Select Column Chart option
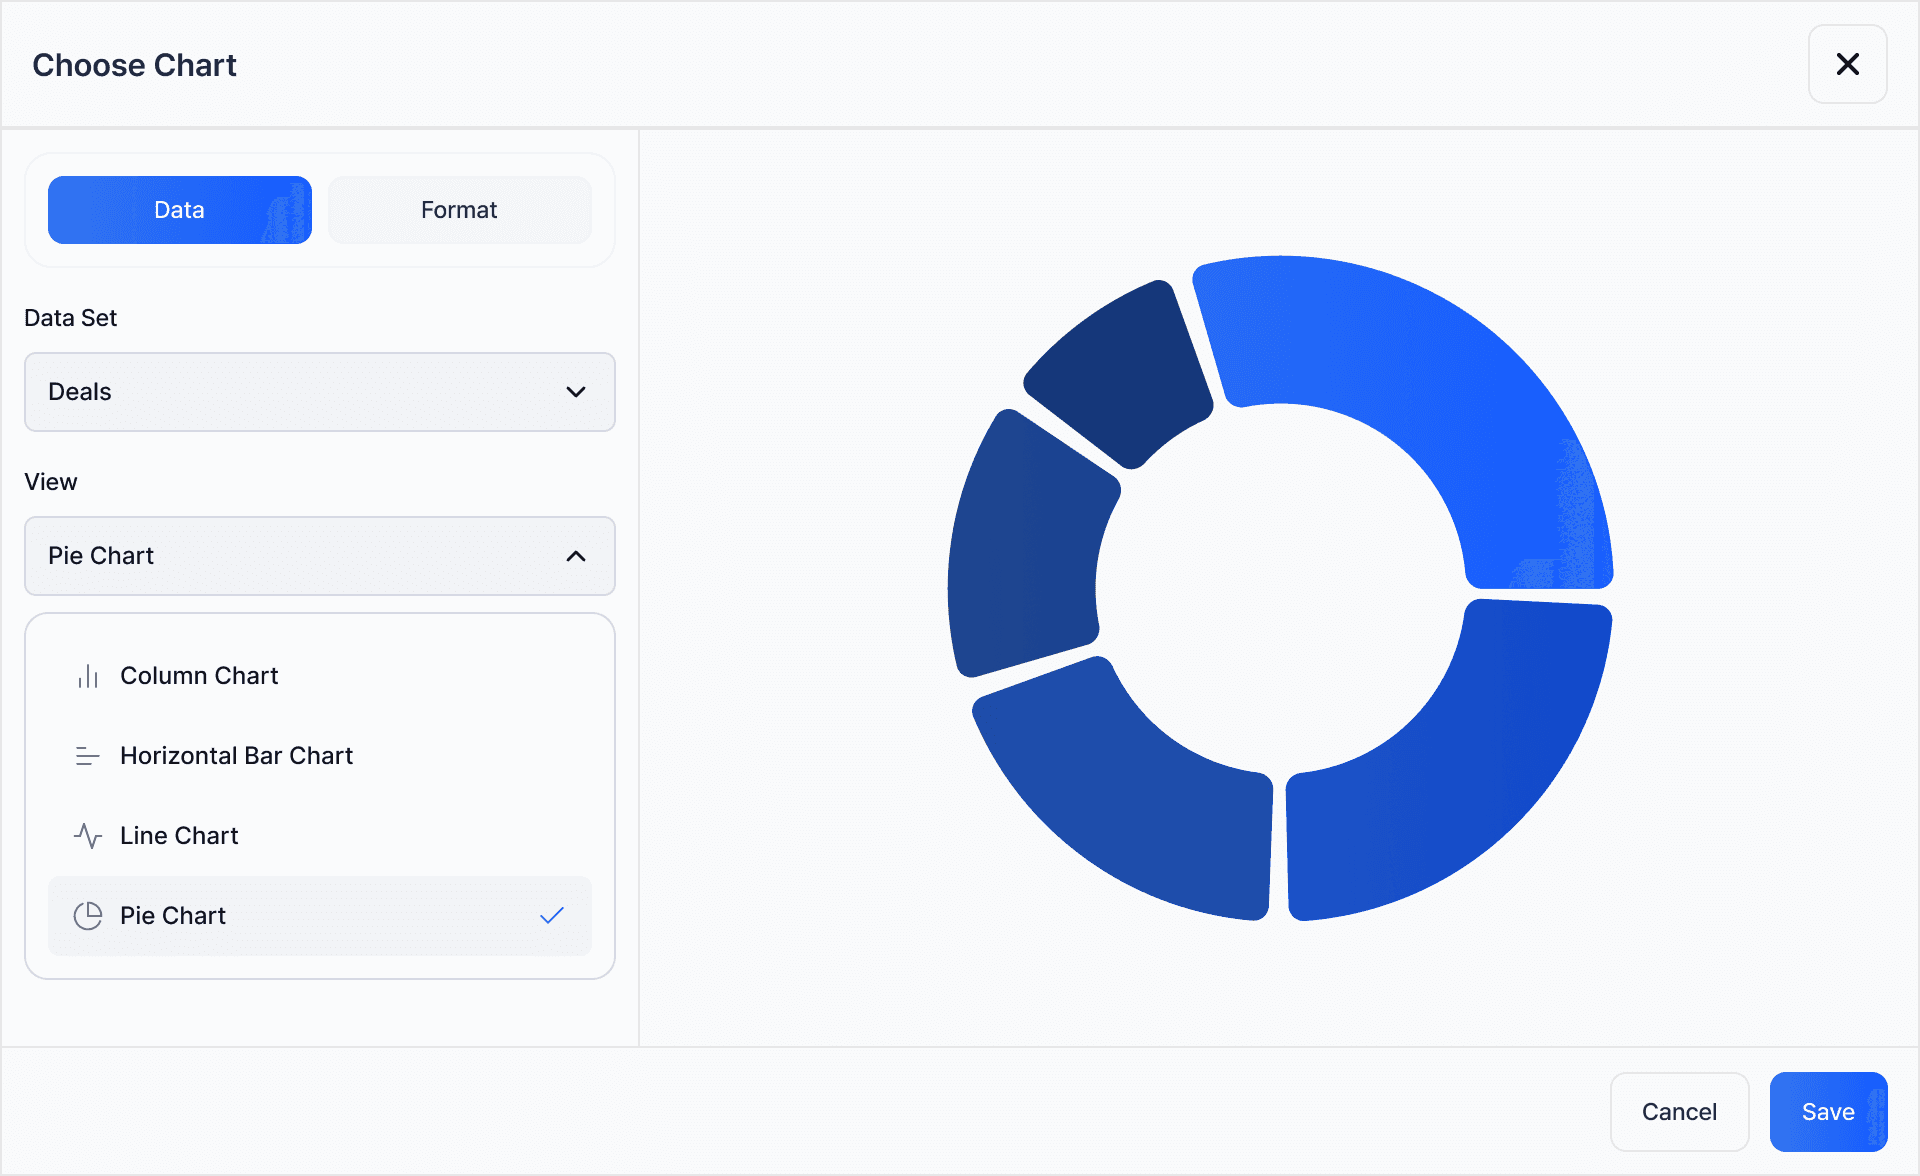This screenshot has height=1176, width=1920. (199, 676)
